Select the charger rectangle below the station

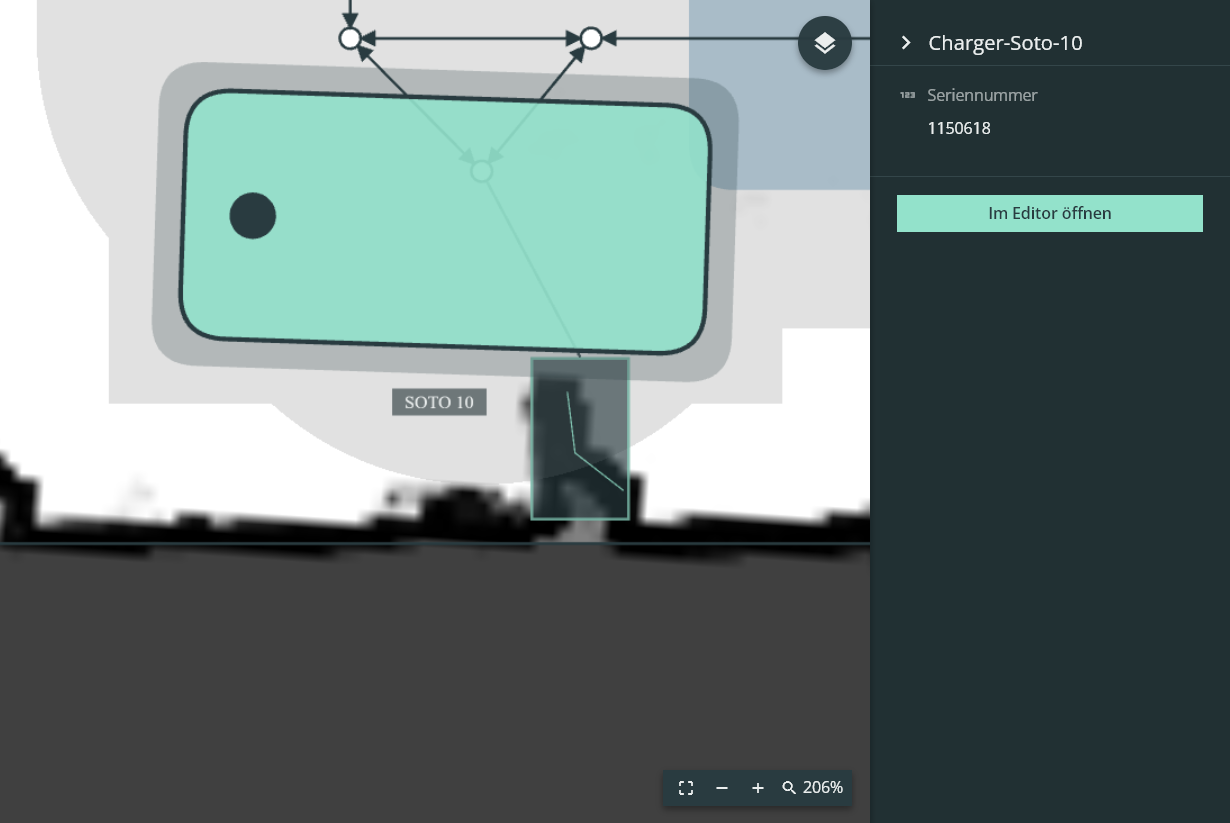pos(580,439)
